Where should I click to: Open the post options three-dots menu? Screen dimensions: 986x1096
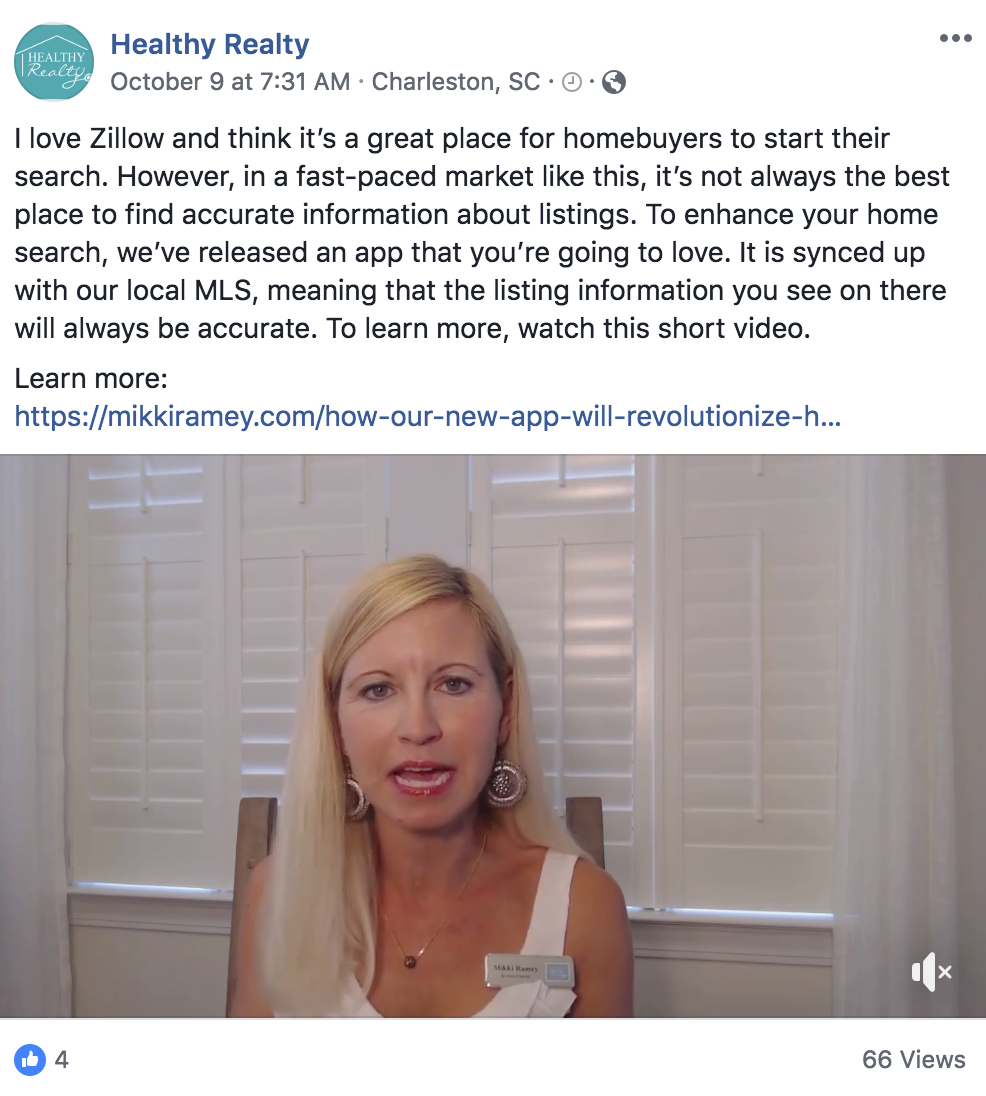pyautogui.click(x=955, y=38)
